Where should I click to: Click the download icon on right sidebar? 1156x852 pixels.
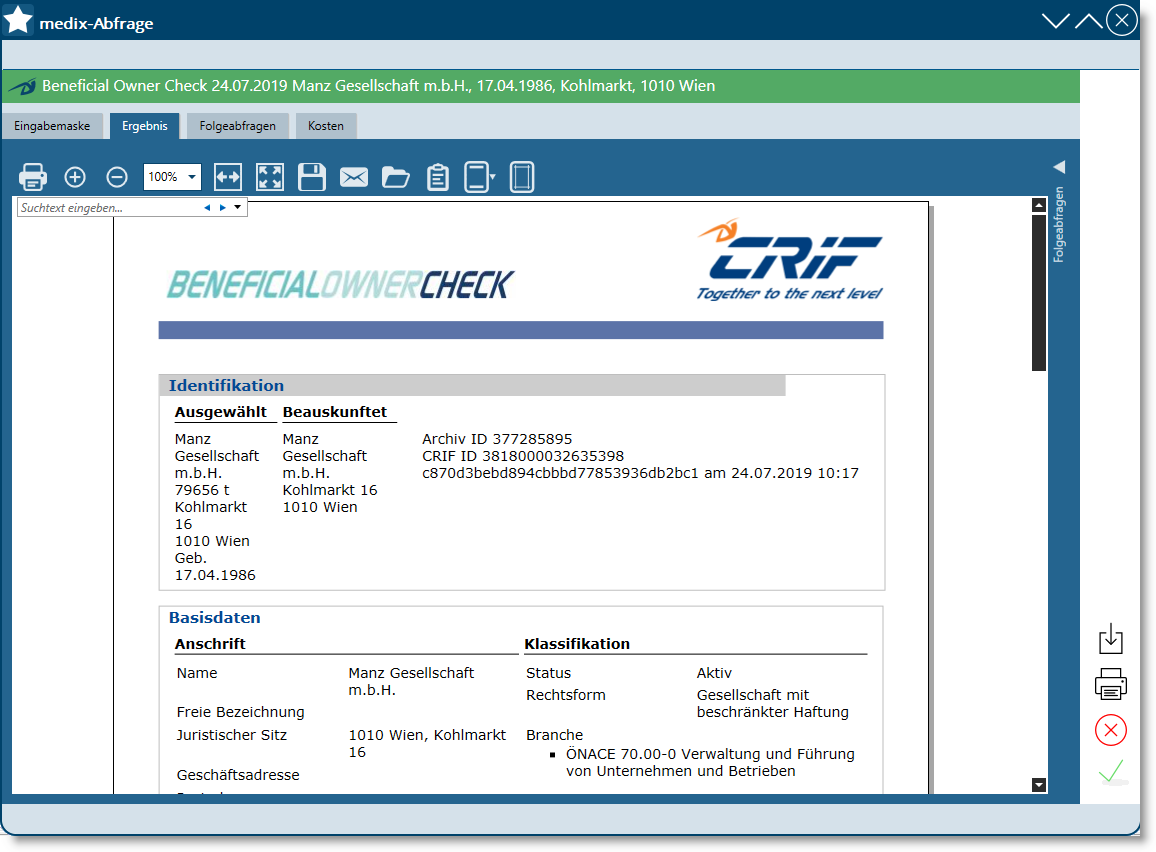(x=1110, y=639)
